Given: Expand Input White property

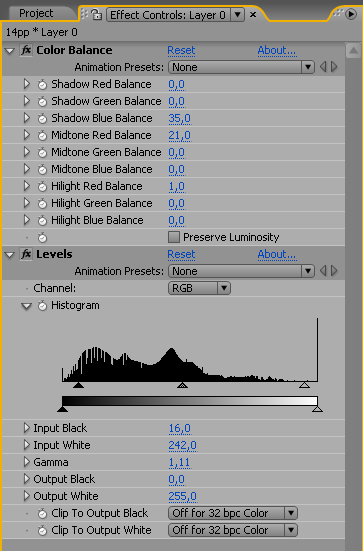Looking at the screenshot, I should (x=27, y=445).
